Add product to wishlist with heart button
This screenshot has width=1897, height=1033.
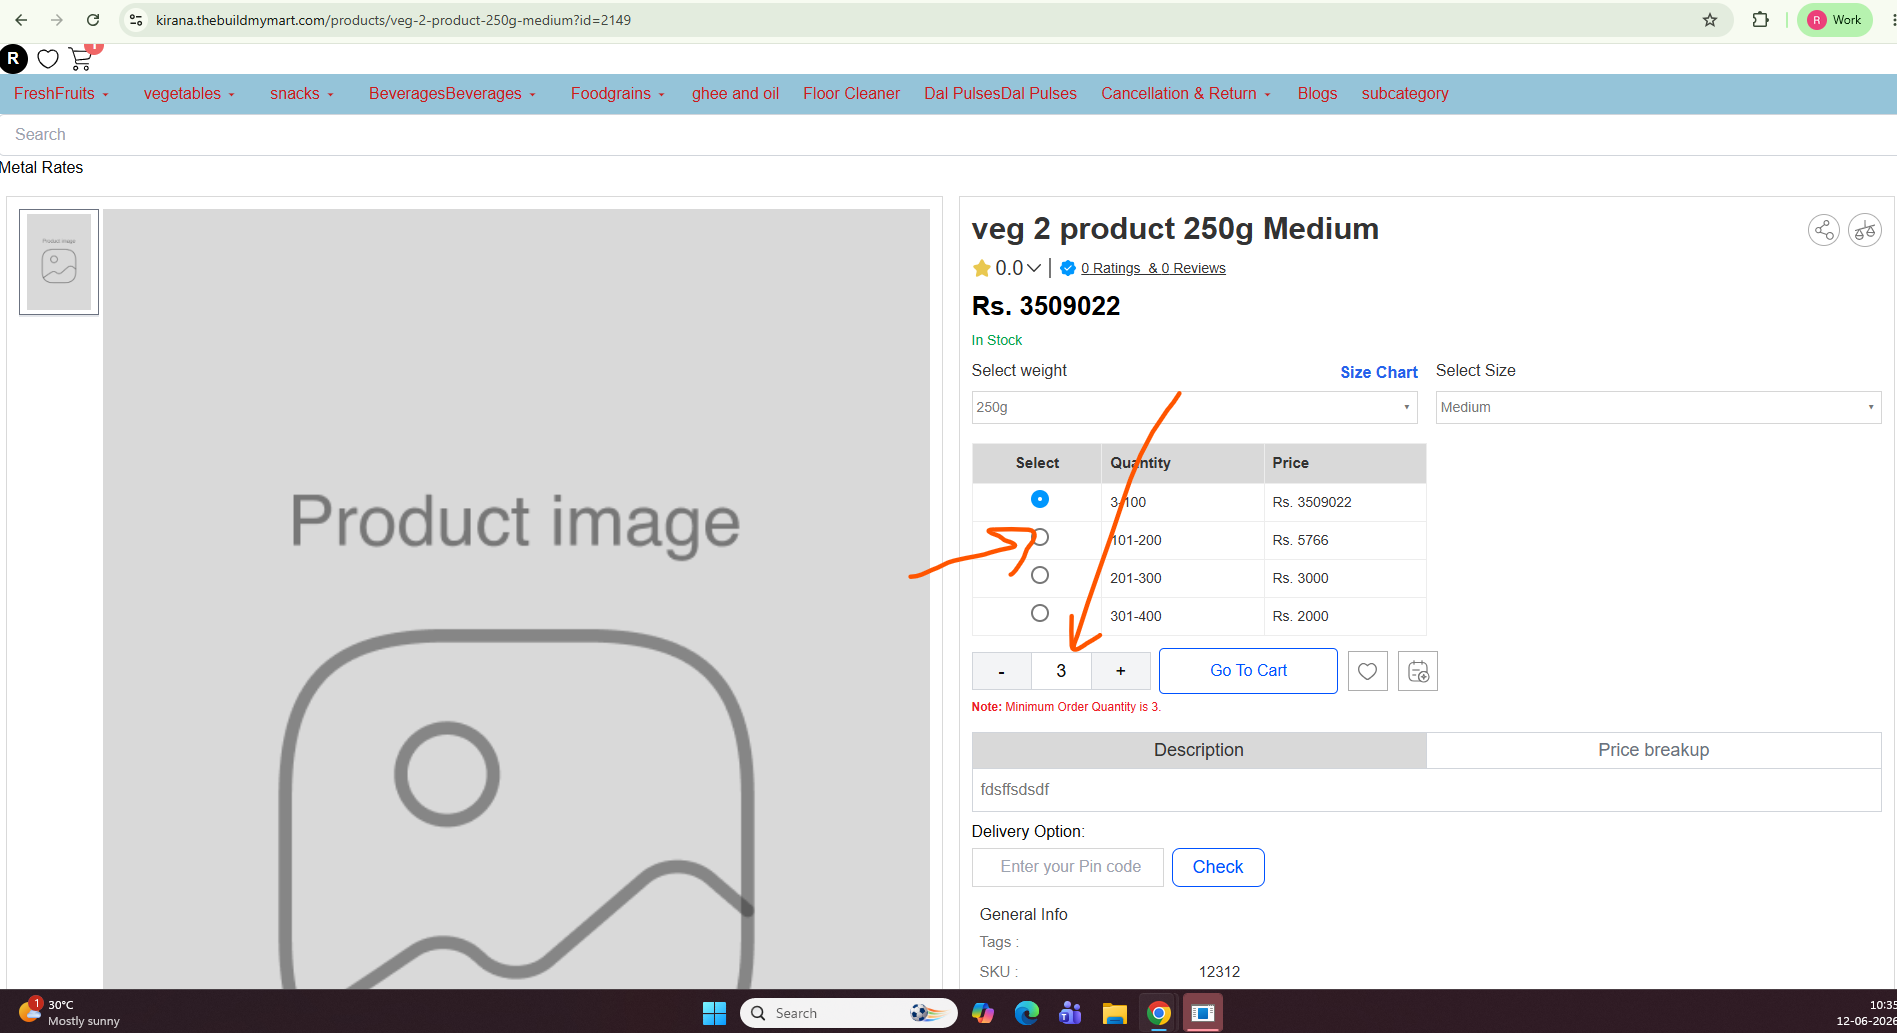pyautogui.click(x=1367, y=671)
